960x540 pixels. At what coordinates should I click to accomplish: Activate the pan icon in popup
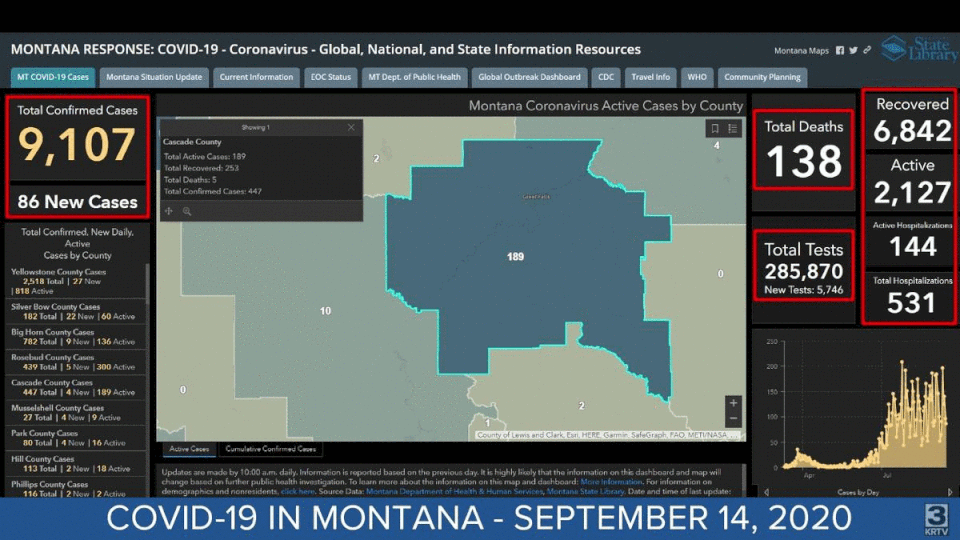168,211
